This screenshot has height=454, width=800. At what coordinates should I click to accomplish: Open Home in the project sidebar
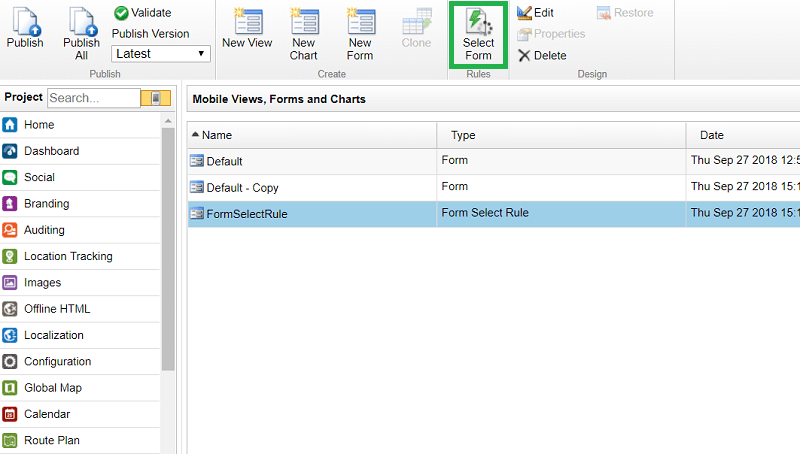[80, 124]
